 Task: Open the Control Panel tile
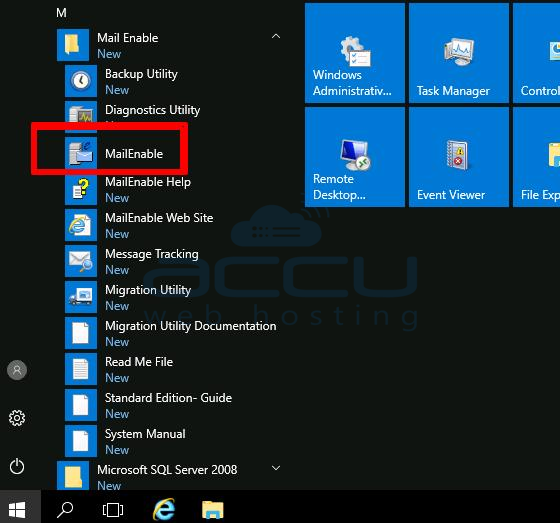[536, 53]
